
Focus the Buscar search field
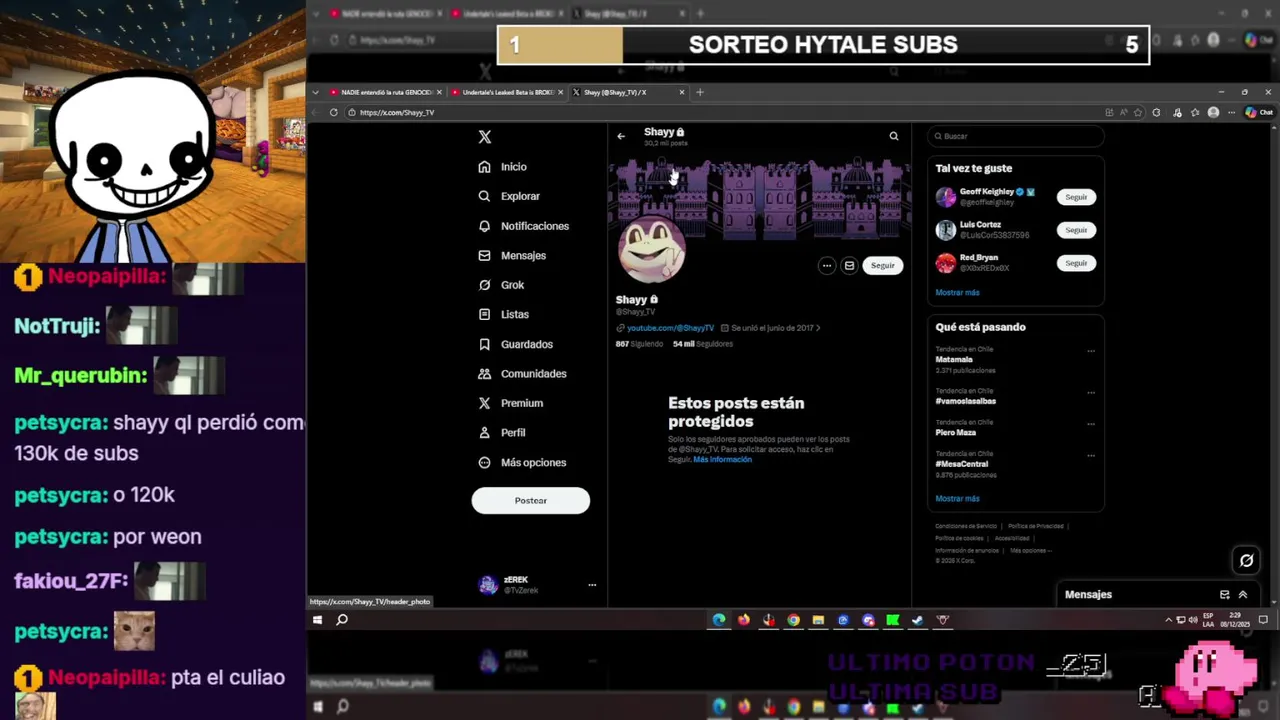pos(1015,136)
